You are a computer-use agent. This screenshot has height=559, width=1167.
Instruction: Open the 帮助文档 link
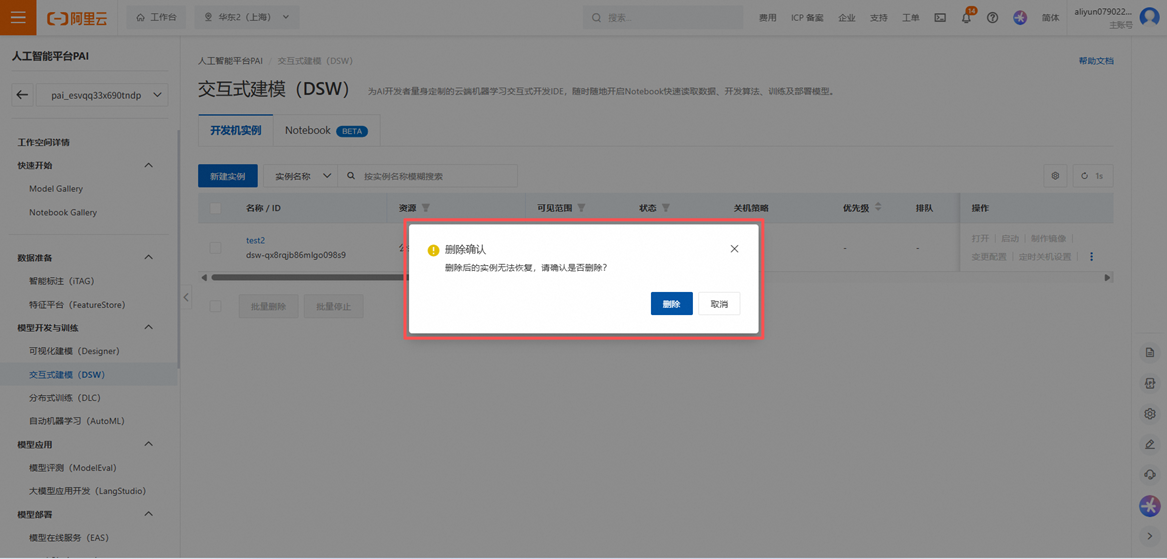(x=1096, y=61)
